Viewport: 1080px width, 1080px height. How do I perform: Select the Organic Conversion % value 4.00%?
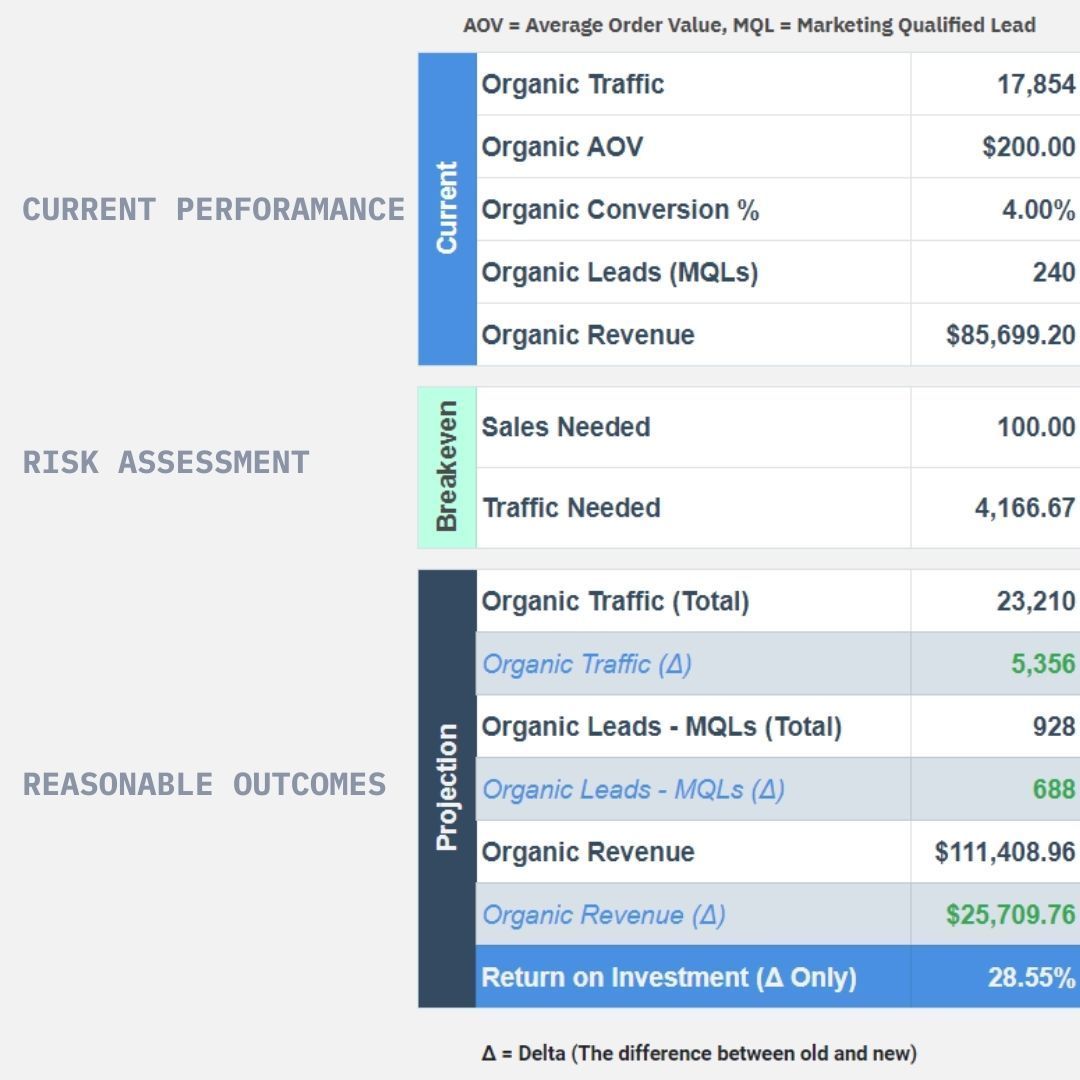(1038, 209)
